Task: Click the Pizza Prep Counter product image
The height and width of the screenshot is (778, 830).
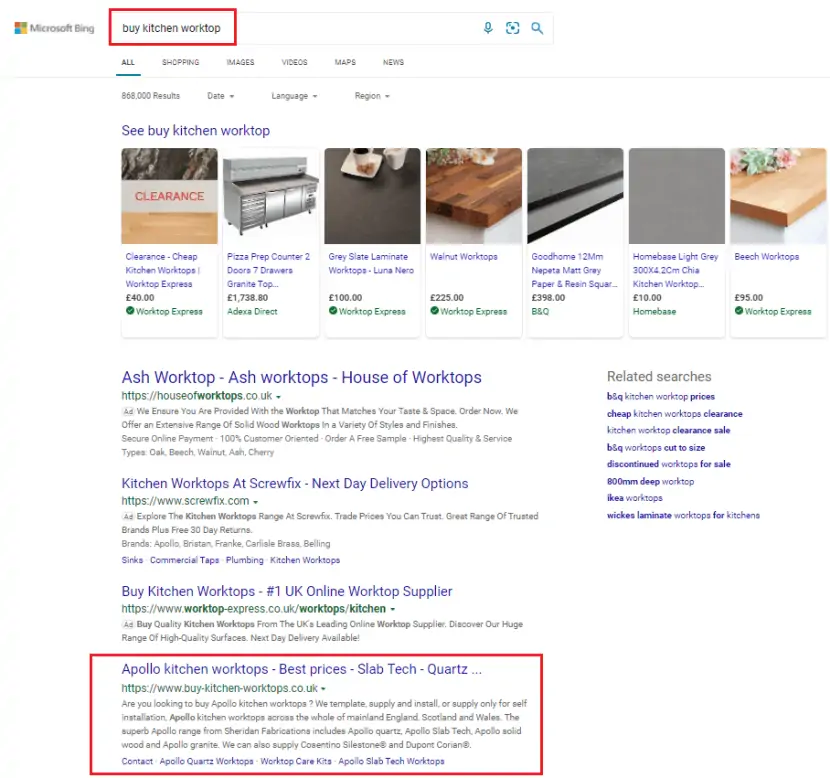Action: click(271, 196)
